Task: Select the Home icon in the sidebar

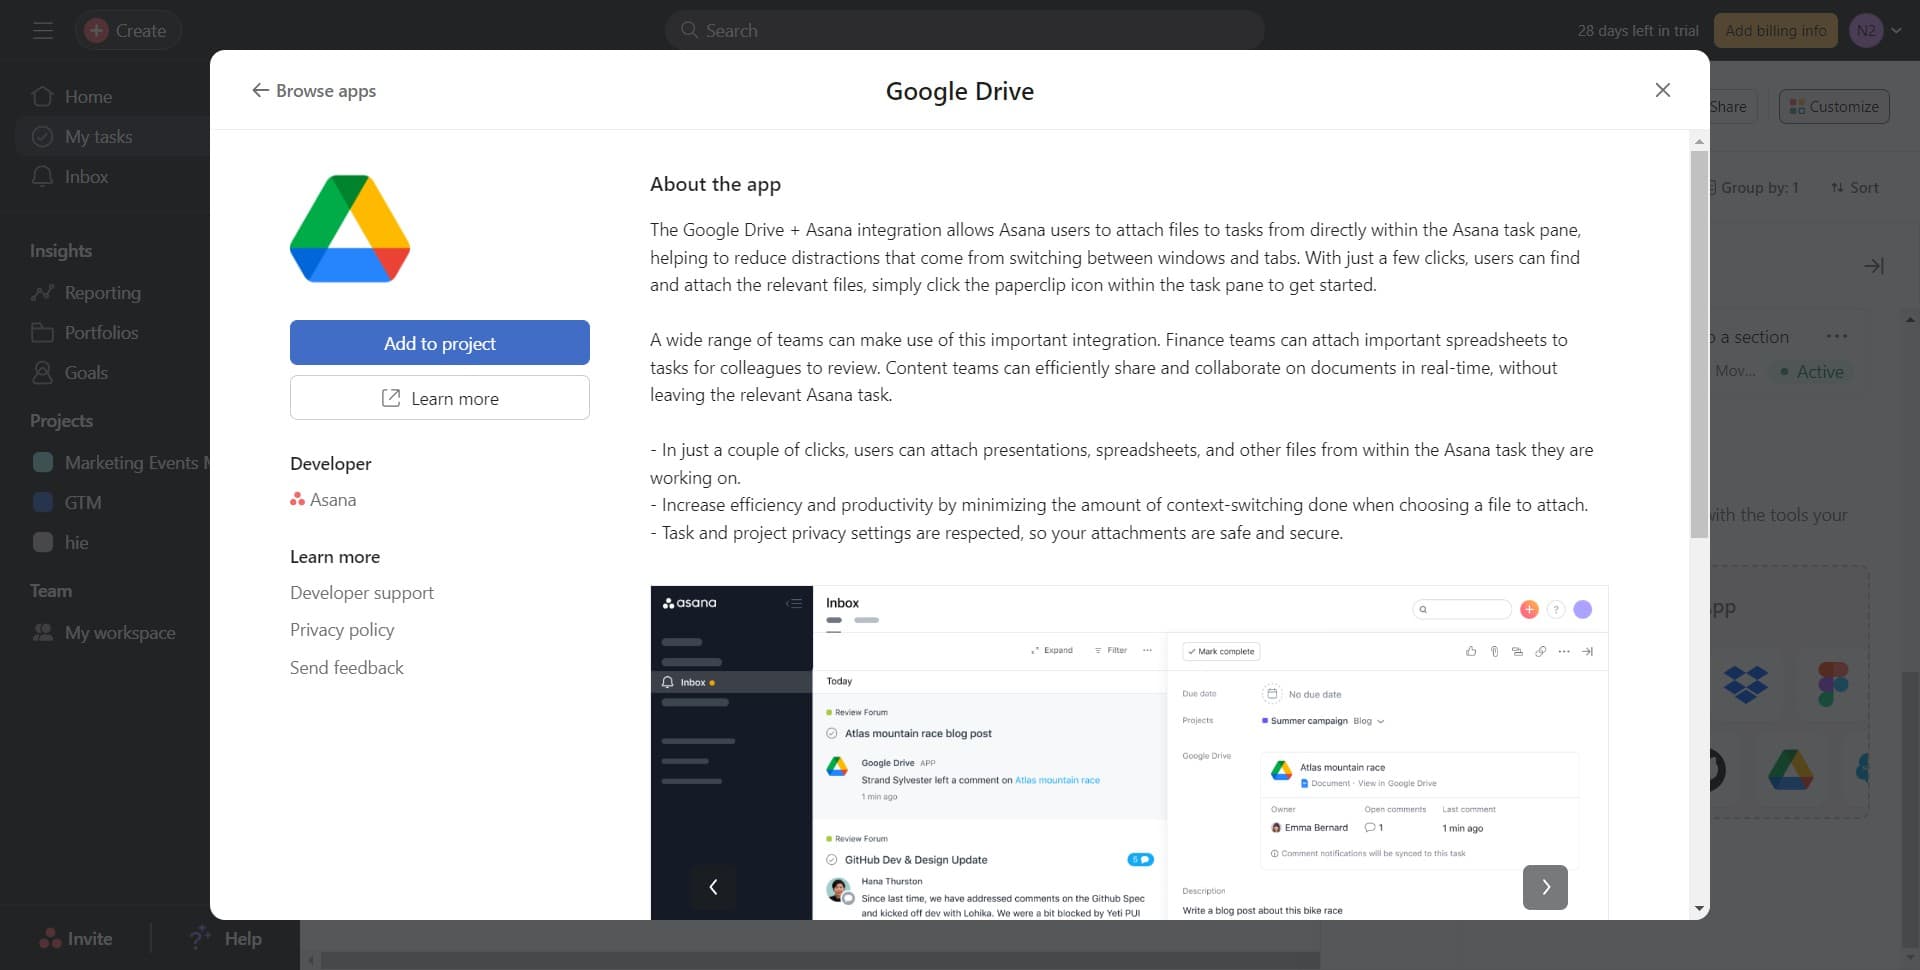Action: point(42,96)
